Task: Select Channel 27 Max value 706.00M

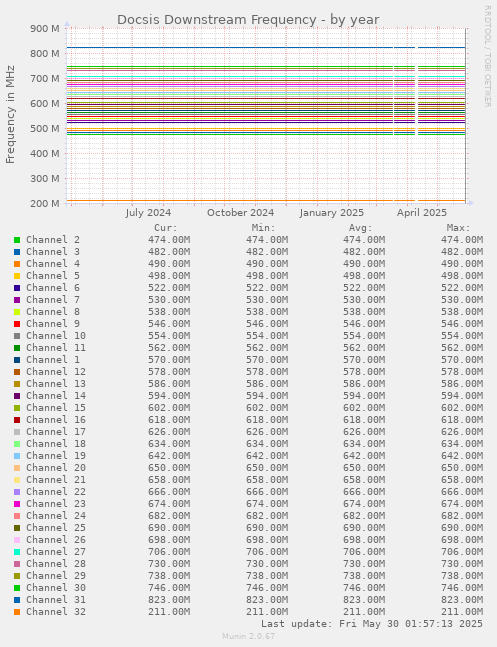Action: (x=462, y=552)
